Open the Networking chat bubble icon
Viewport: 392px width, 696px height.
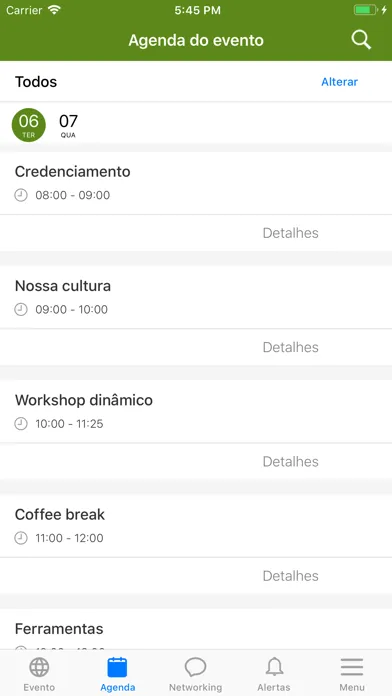pyautogui.click(x=195, y=667)
